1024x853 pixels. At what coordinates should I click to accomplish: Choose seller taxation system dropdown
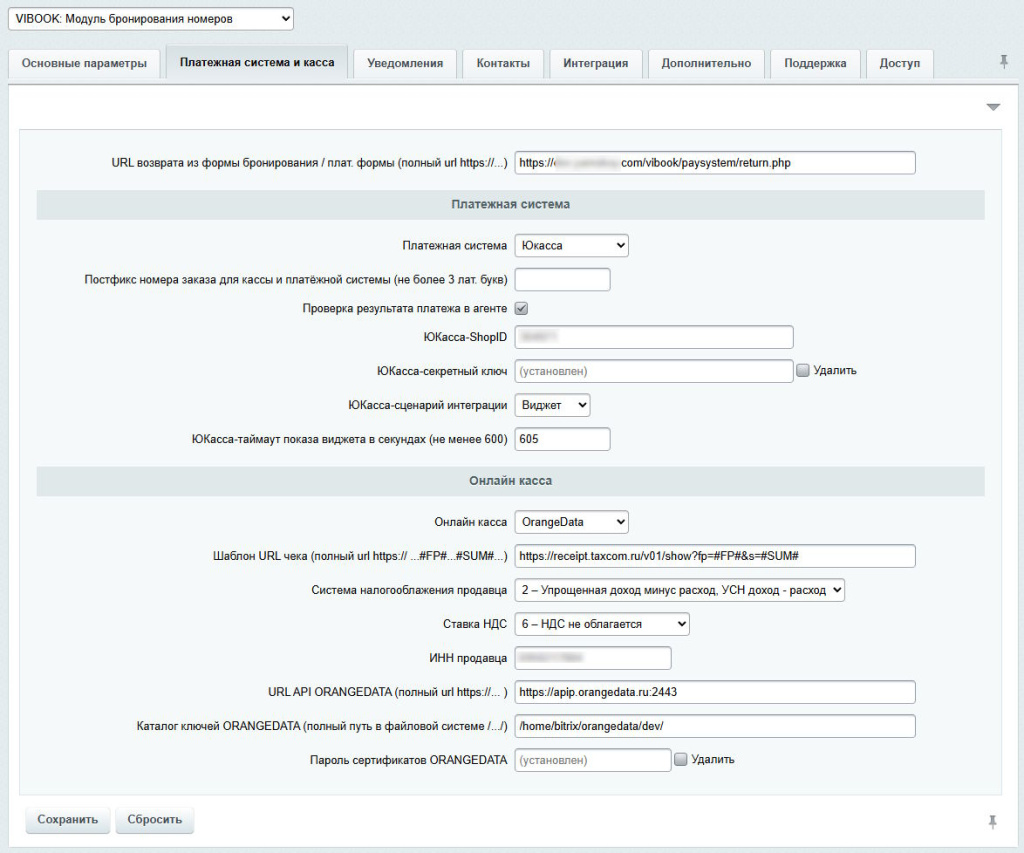tap(679, 590)
